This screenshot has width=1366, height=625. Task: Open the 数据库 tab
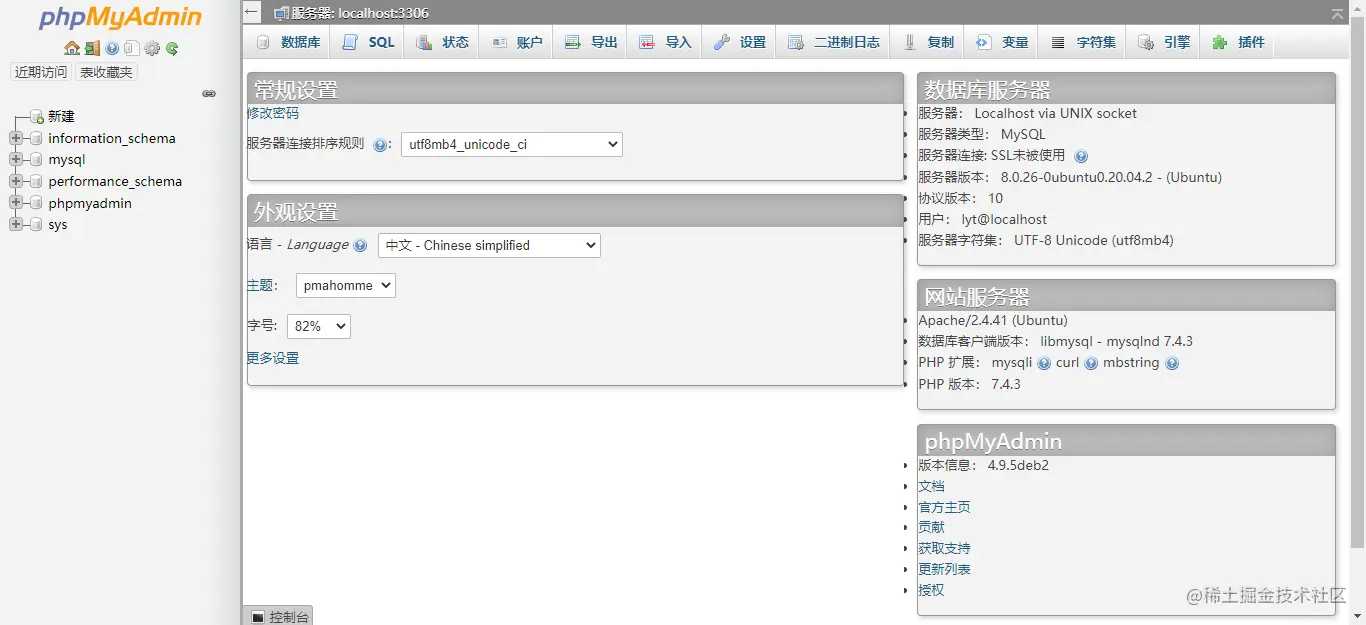288,42
